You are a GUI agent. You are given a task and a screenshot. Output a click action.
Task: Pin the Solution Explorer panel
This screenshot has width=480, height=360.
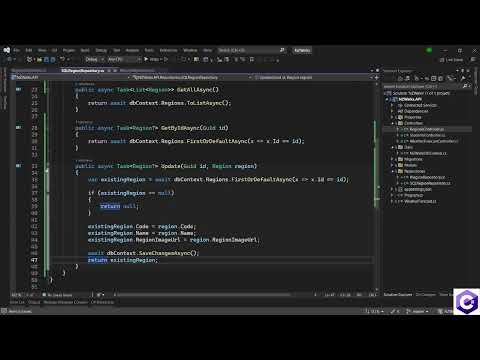tap(463, 71)
